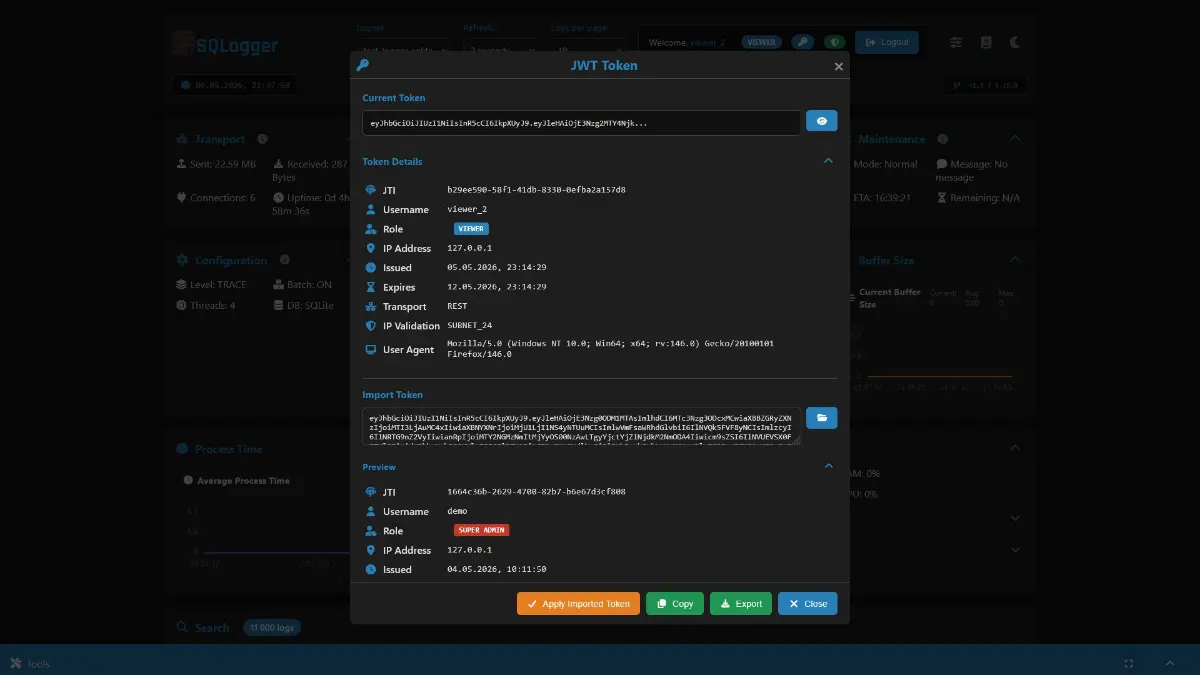Select the Mozilla/5.0 User Agent string
Viewport: 1200px width, 675px height.
click(x=610, y=349)
